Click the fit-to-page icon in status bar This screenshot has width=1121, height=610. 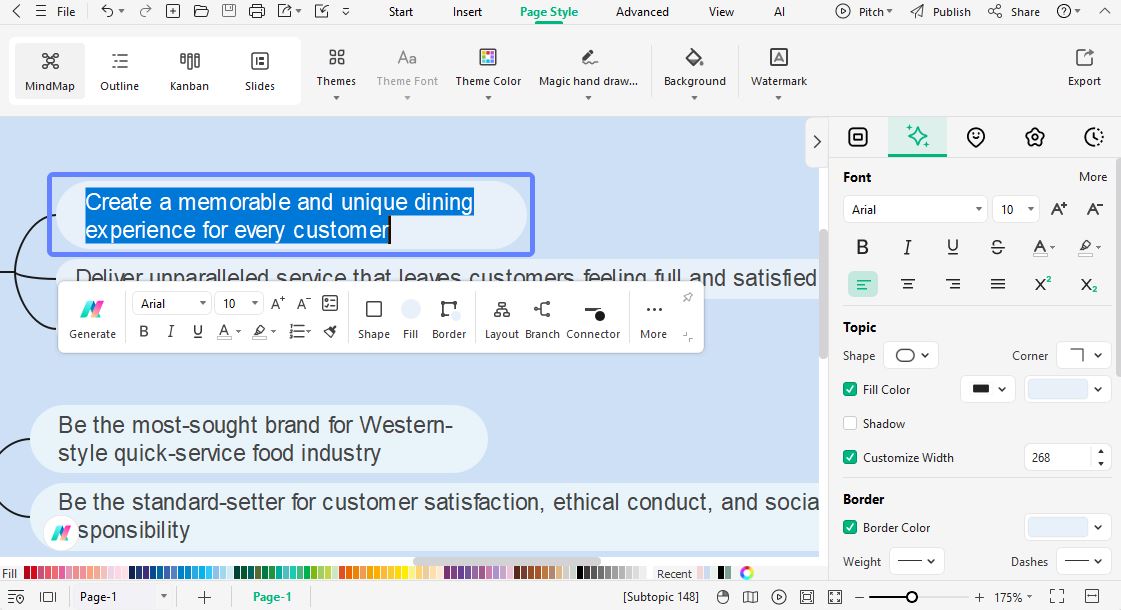807,596
